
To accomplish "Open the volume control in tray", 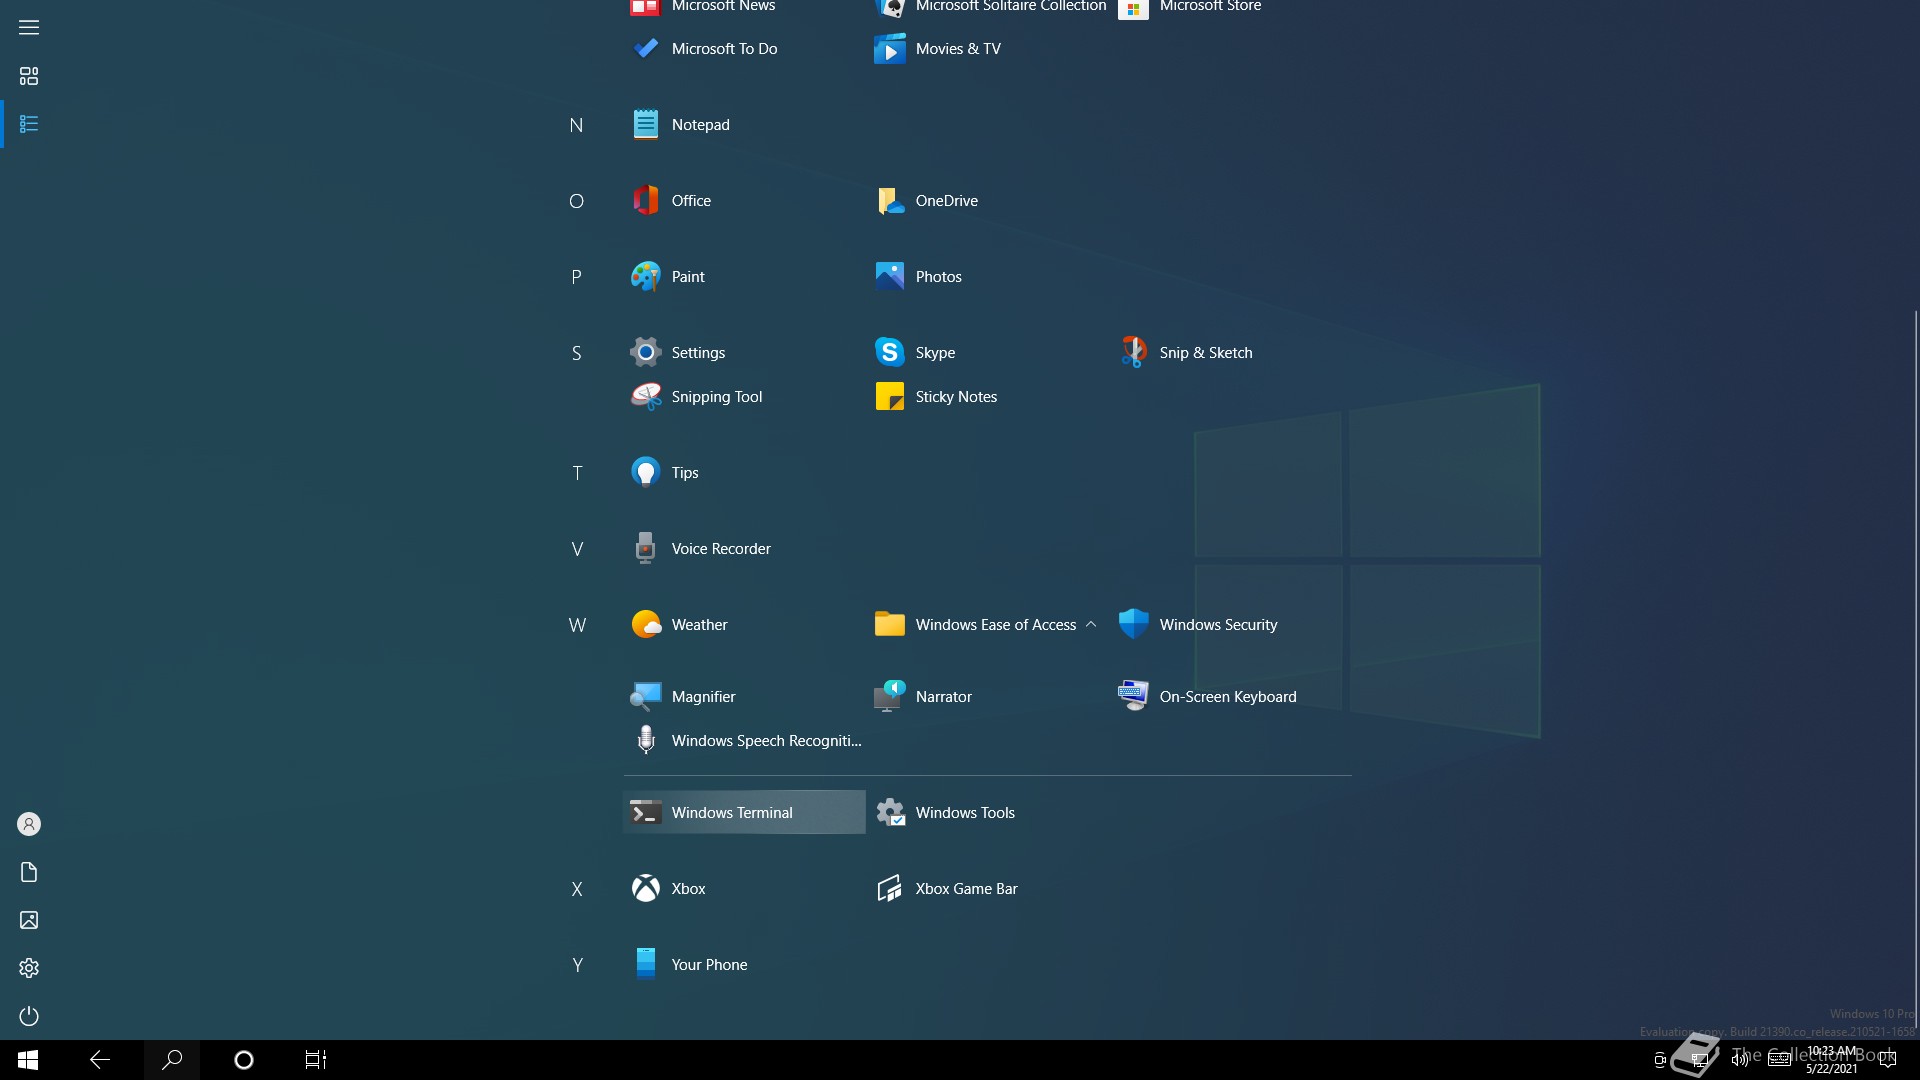I will [1740, 1060].
